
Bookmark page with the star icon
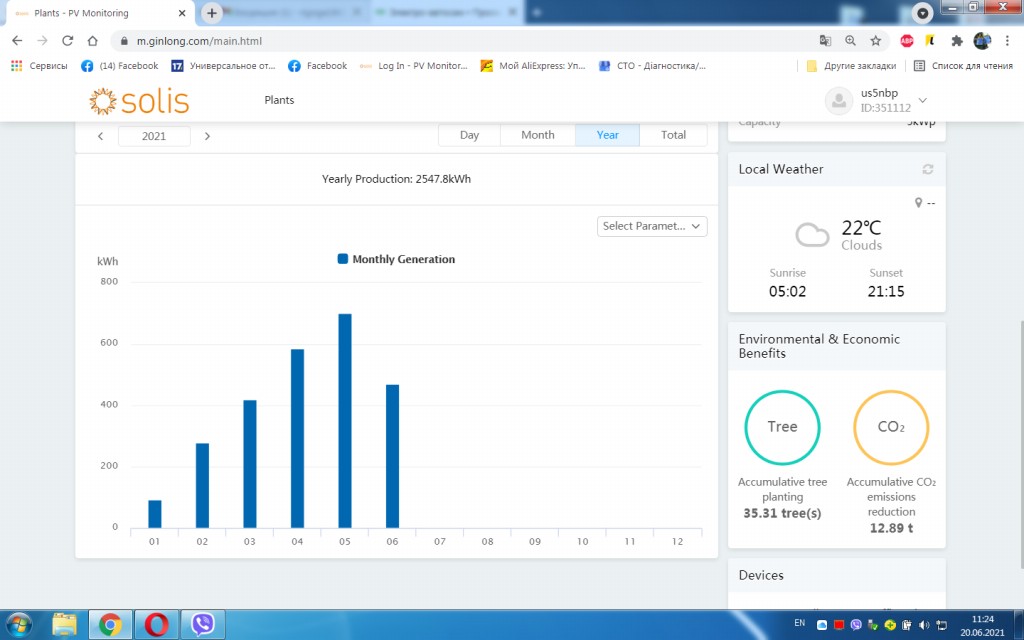pyautogui.click(x=875, y=41)
